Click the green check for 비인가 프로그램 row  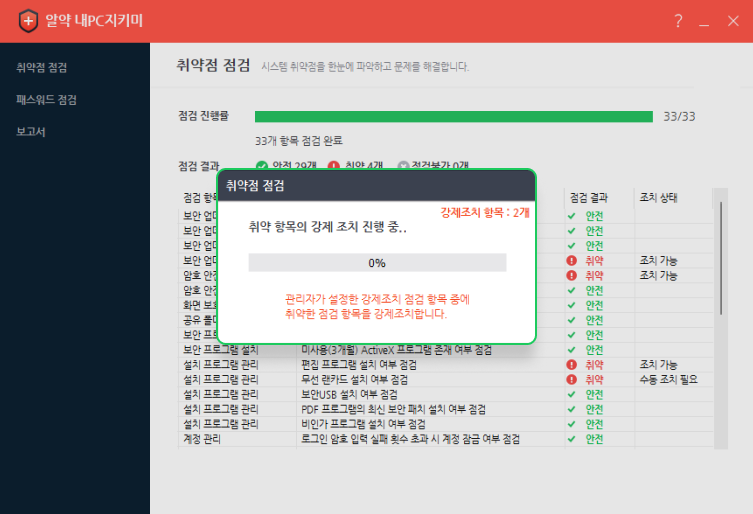571,424
